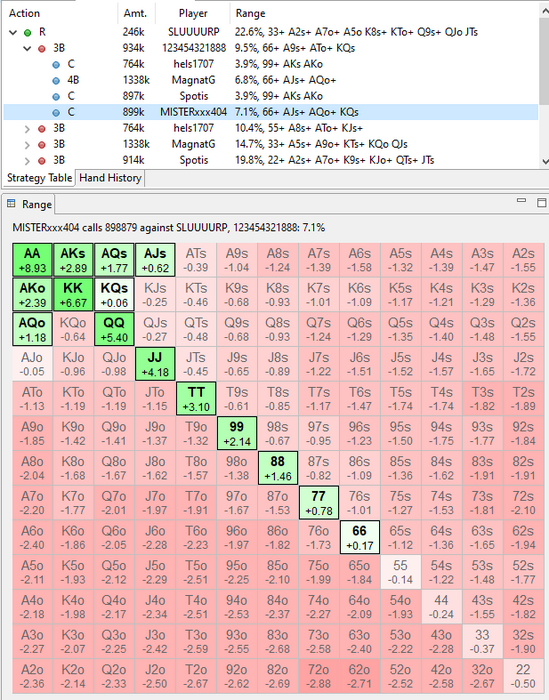Switch to the Strategy Table tab
The width and height of the screenshot is (549, 700).
(x=39, y=178)
